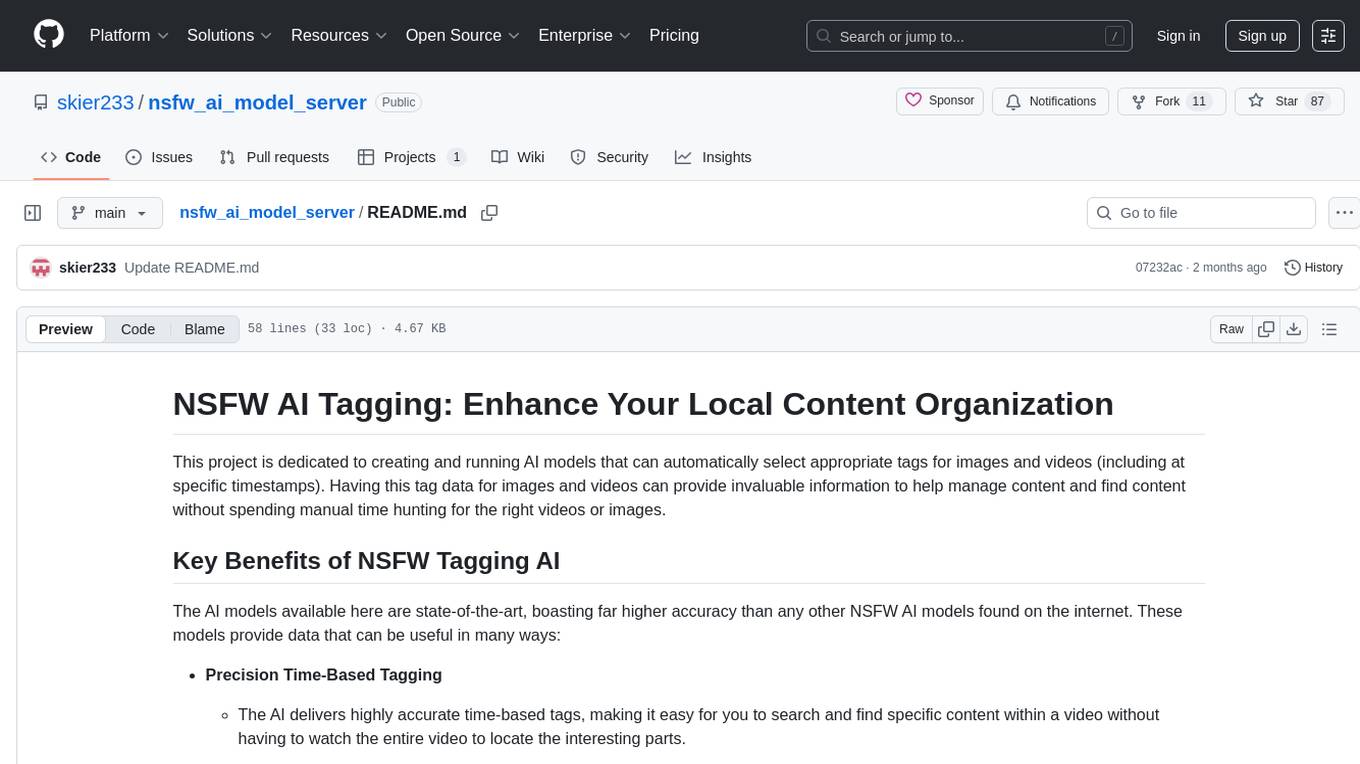
Task: Open the Open Source dropdown
Action: click(462, 35)
